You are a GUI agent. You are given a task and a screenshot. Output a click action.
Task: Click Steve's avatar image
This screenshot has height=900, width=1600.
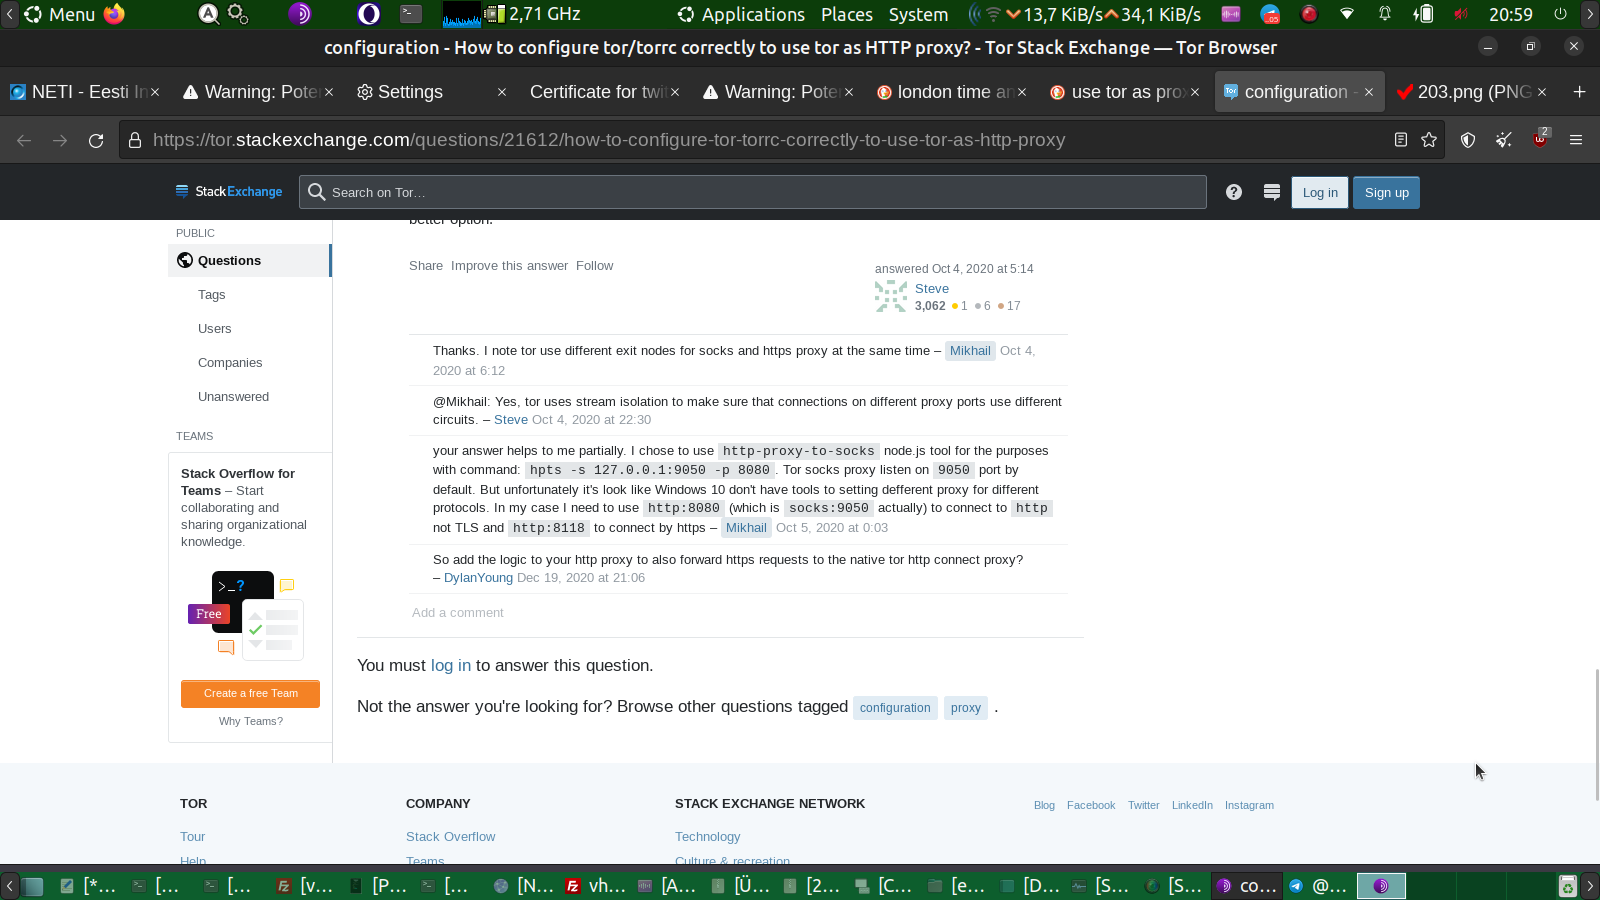(891, 296)
